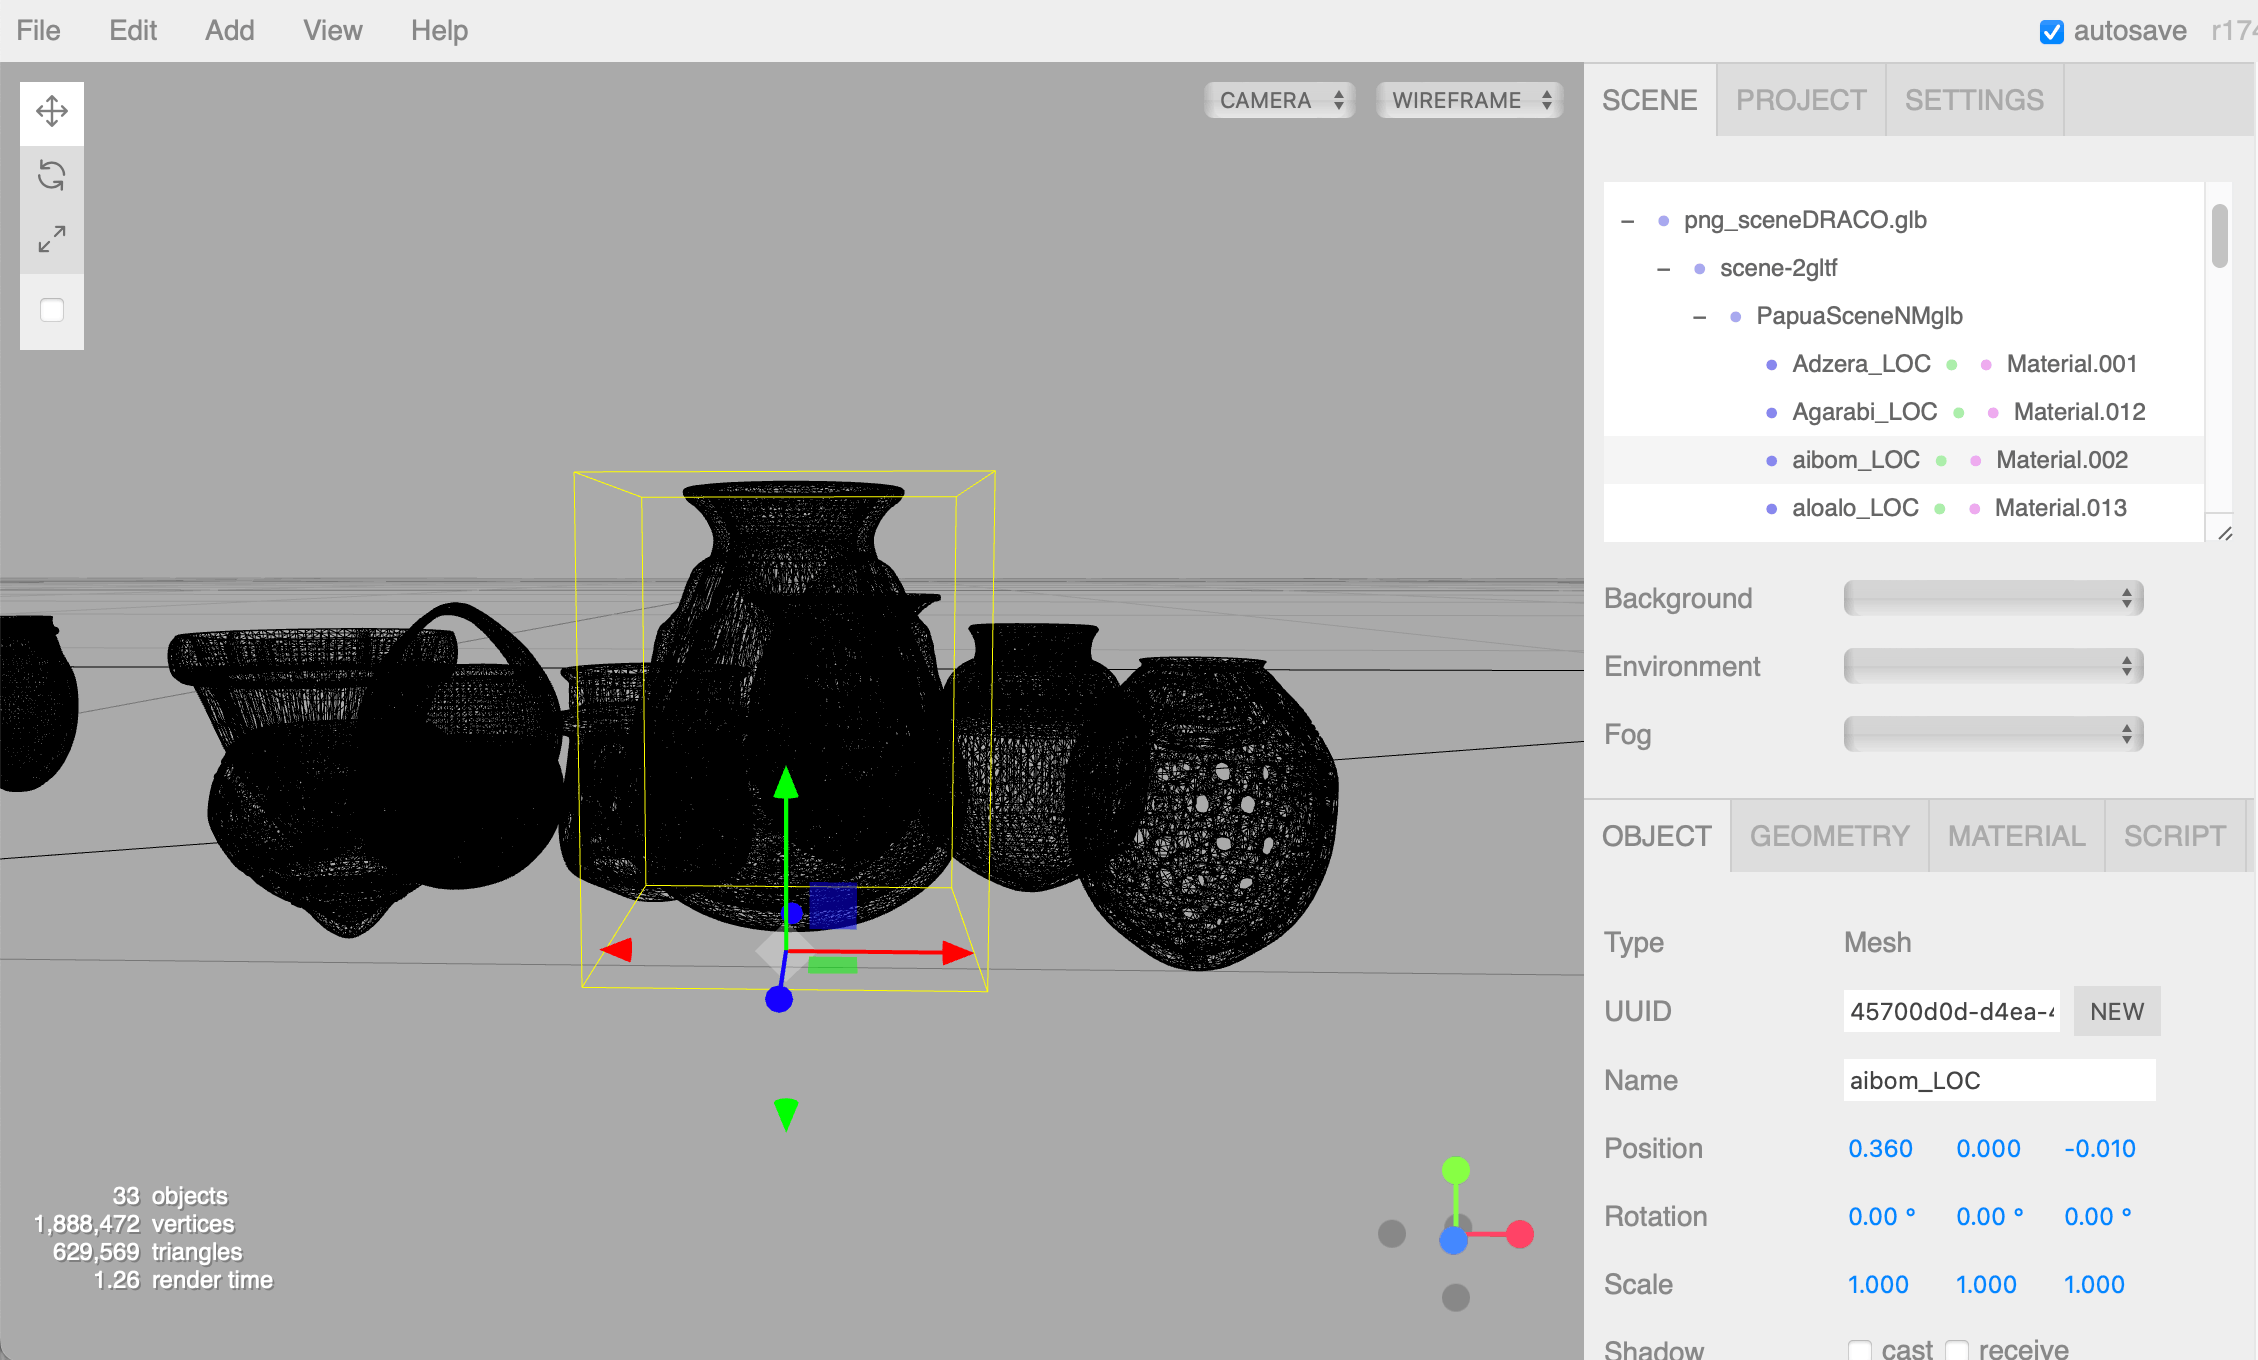Click the blue Z-axis handle of gizmo
This screenshot has width=2258, height=1360.
click(x=779, y=998)
